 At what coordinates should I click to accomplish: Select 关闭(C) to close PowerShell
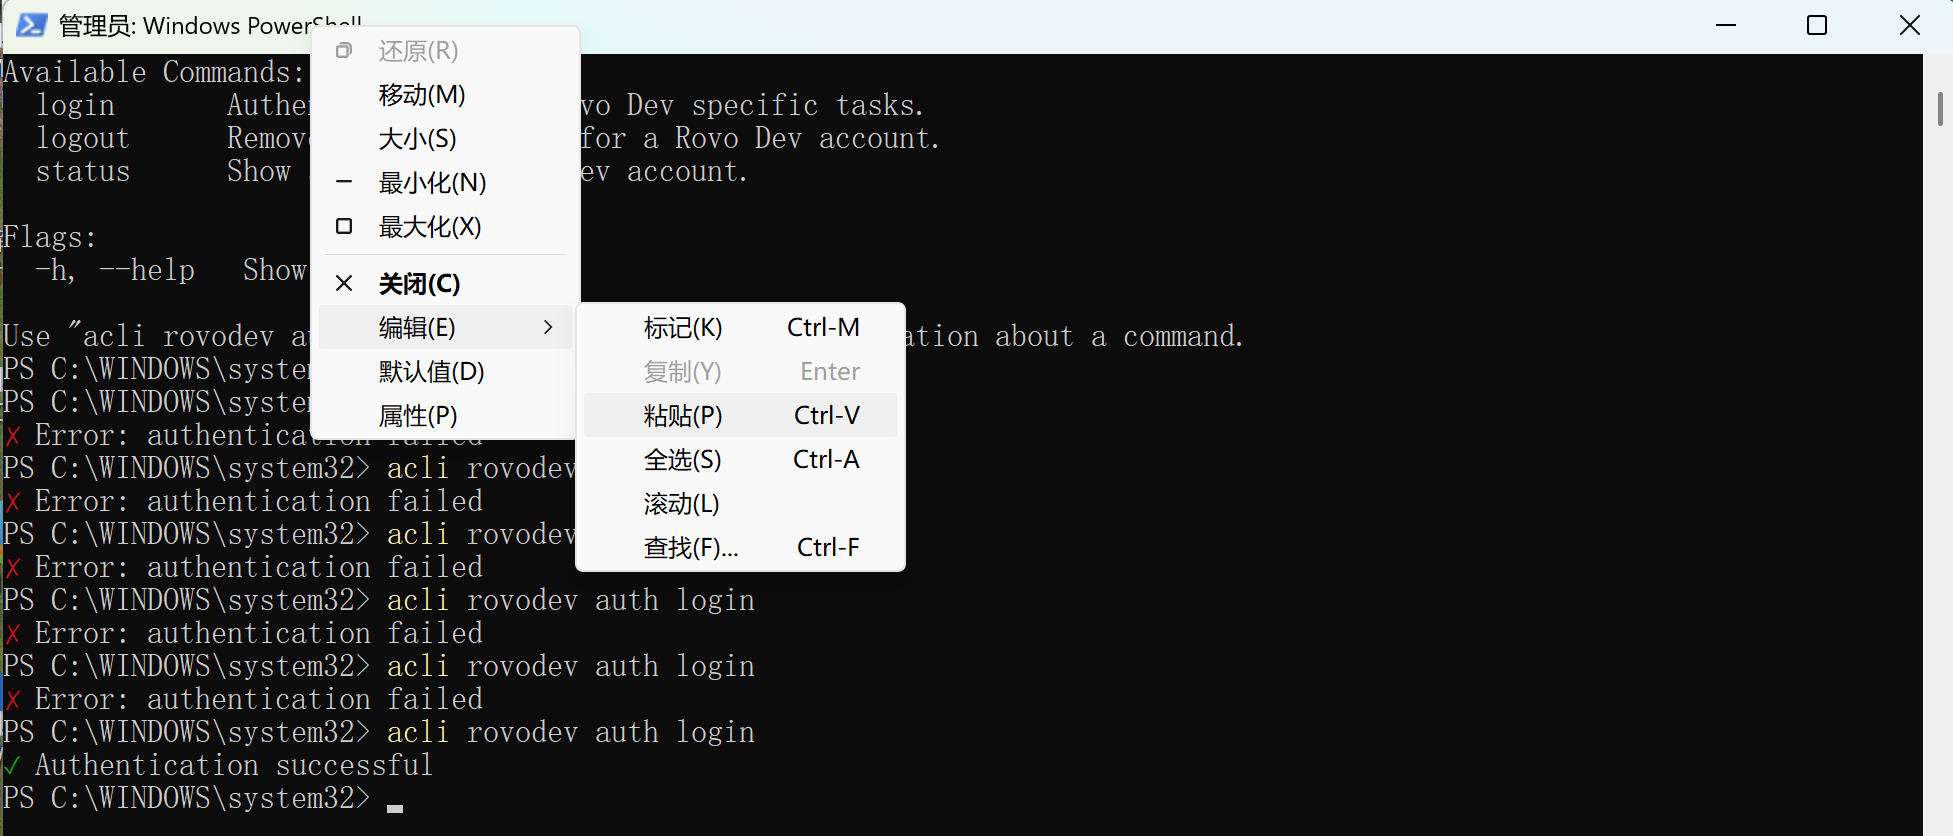[418, 283]
